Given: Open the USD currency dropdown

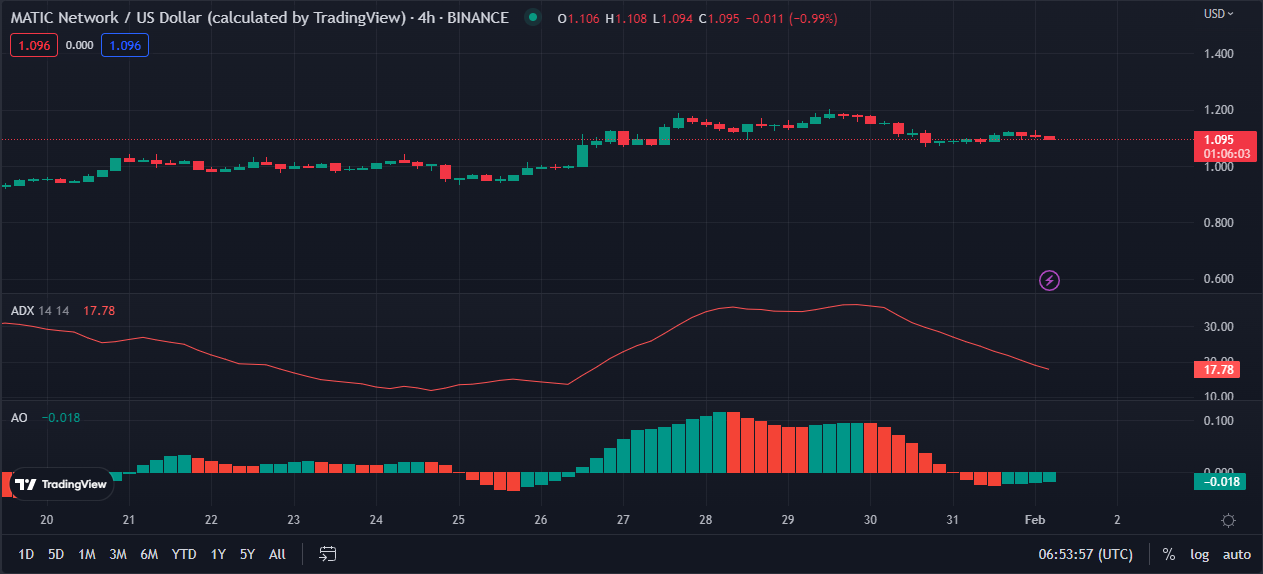Looking at the screenshot, I should point(1218,14).
